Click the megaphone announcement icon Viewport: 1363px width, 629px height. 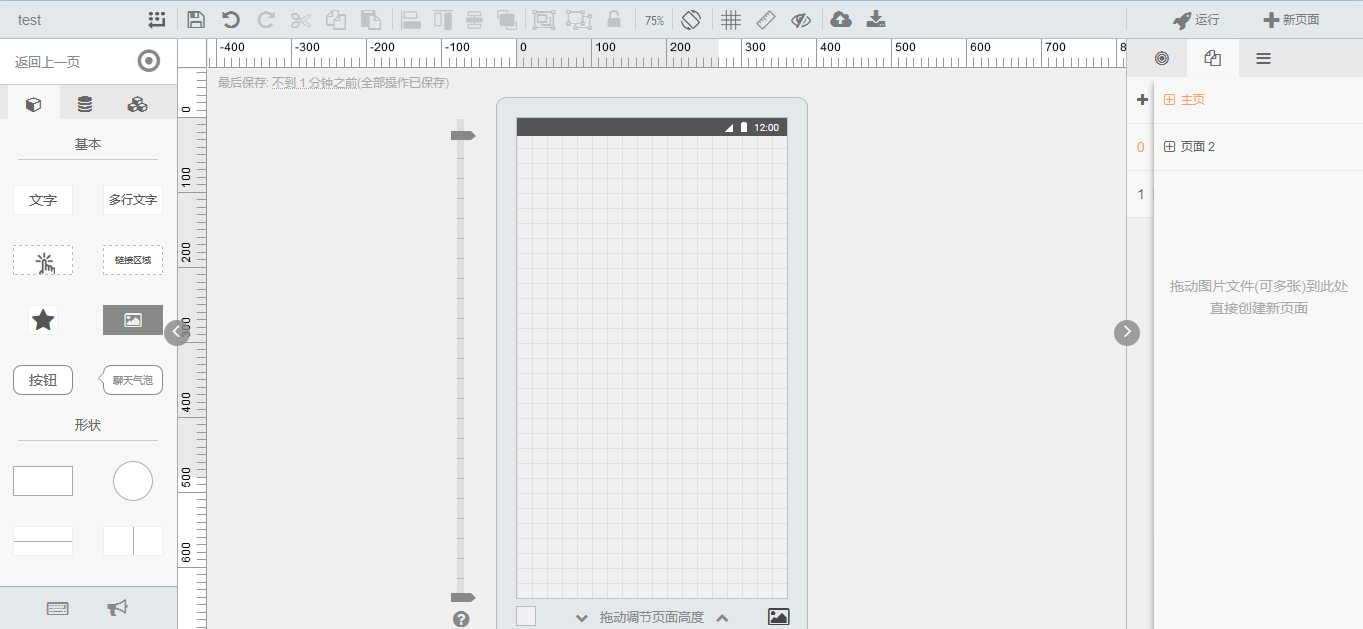coord(118,608)
